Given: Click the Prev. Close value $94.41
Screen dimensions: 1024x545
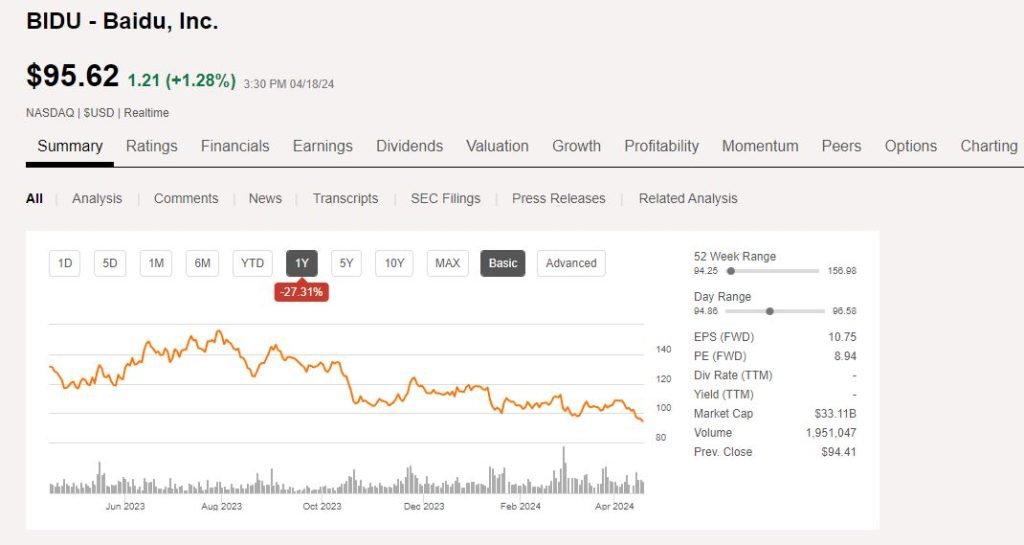Looking at the screenshot, I should (x=839, y=452).
